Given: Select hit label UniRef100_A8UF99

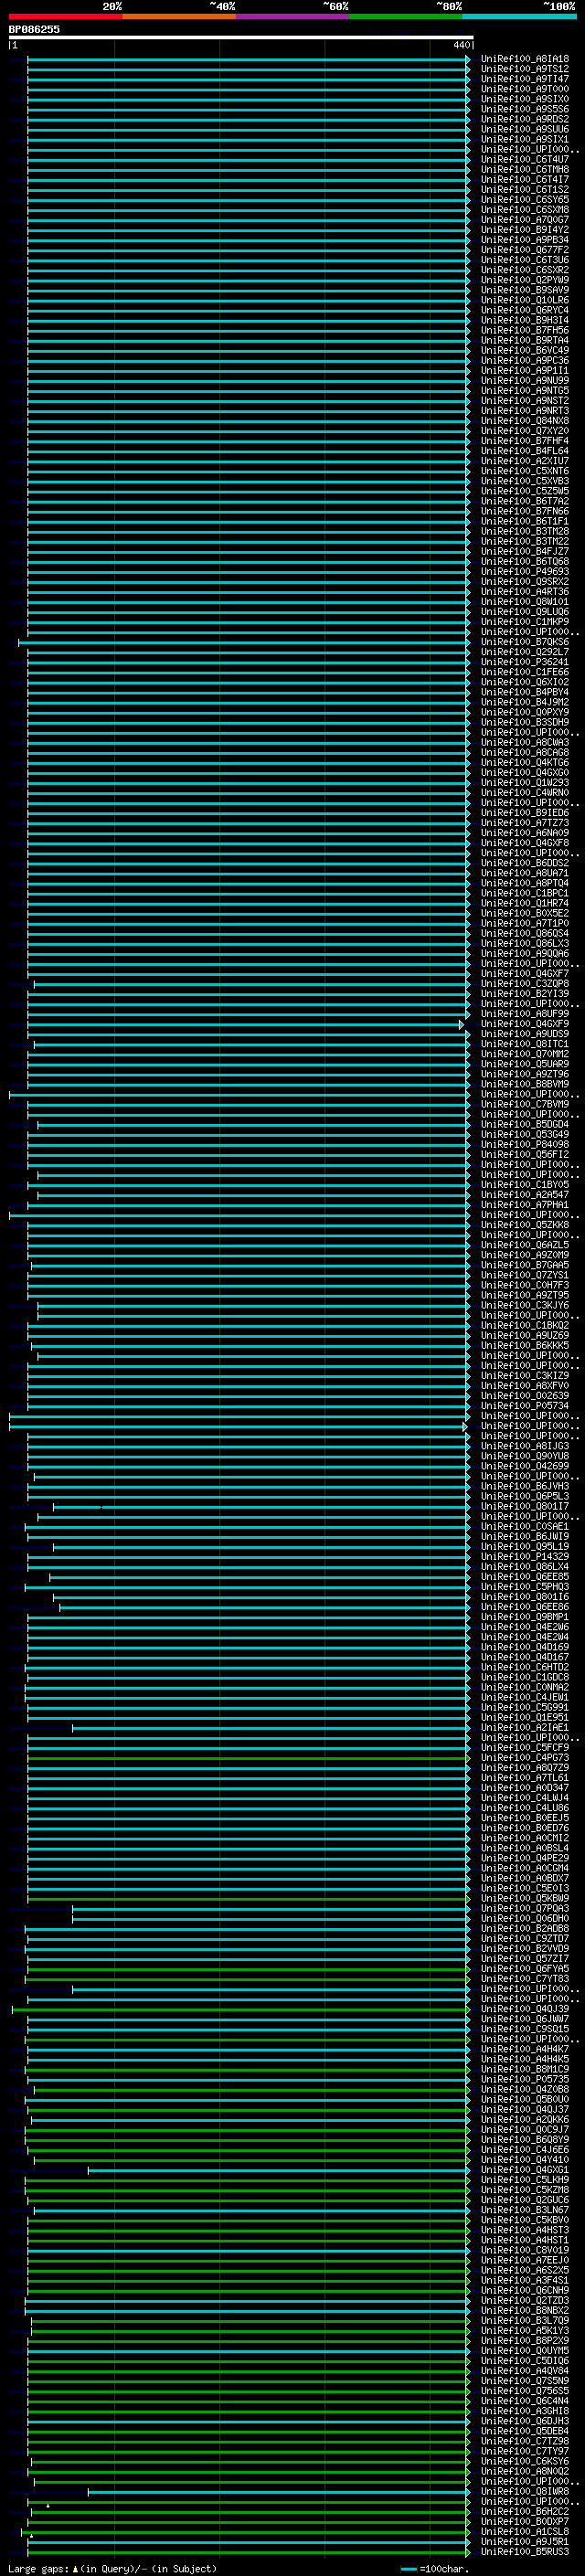Looking at the screenshot, I should click(x=524, y=1013).
